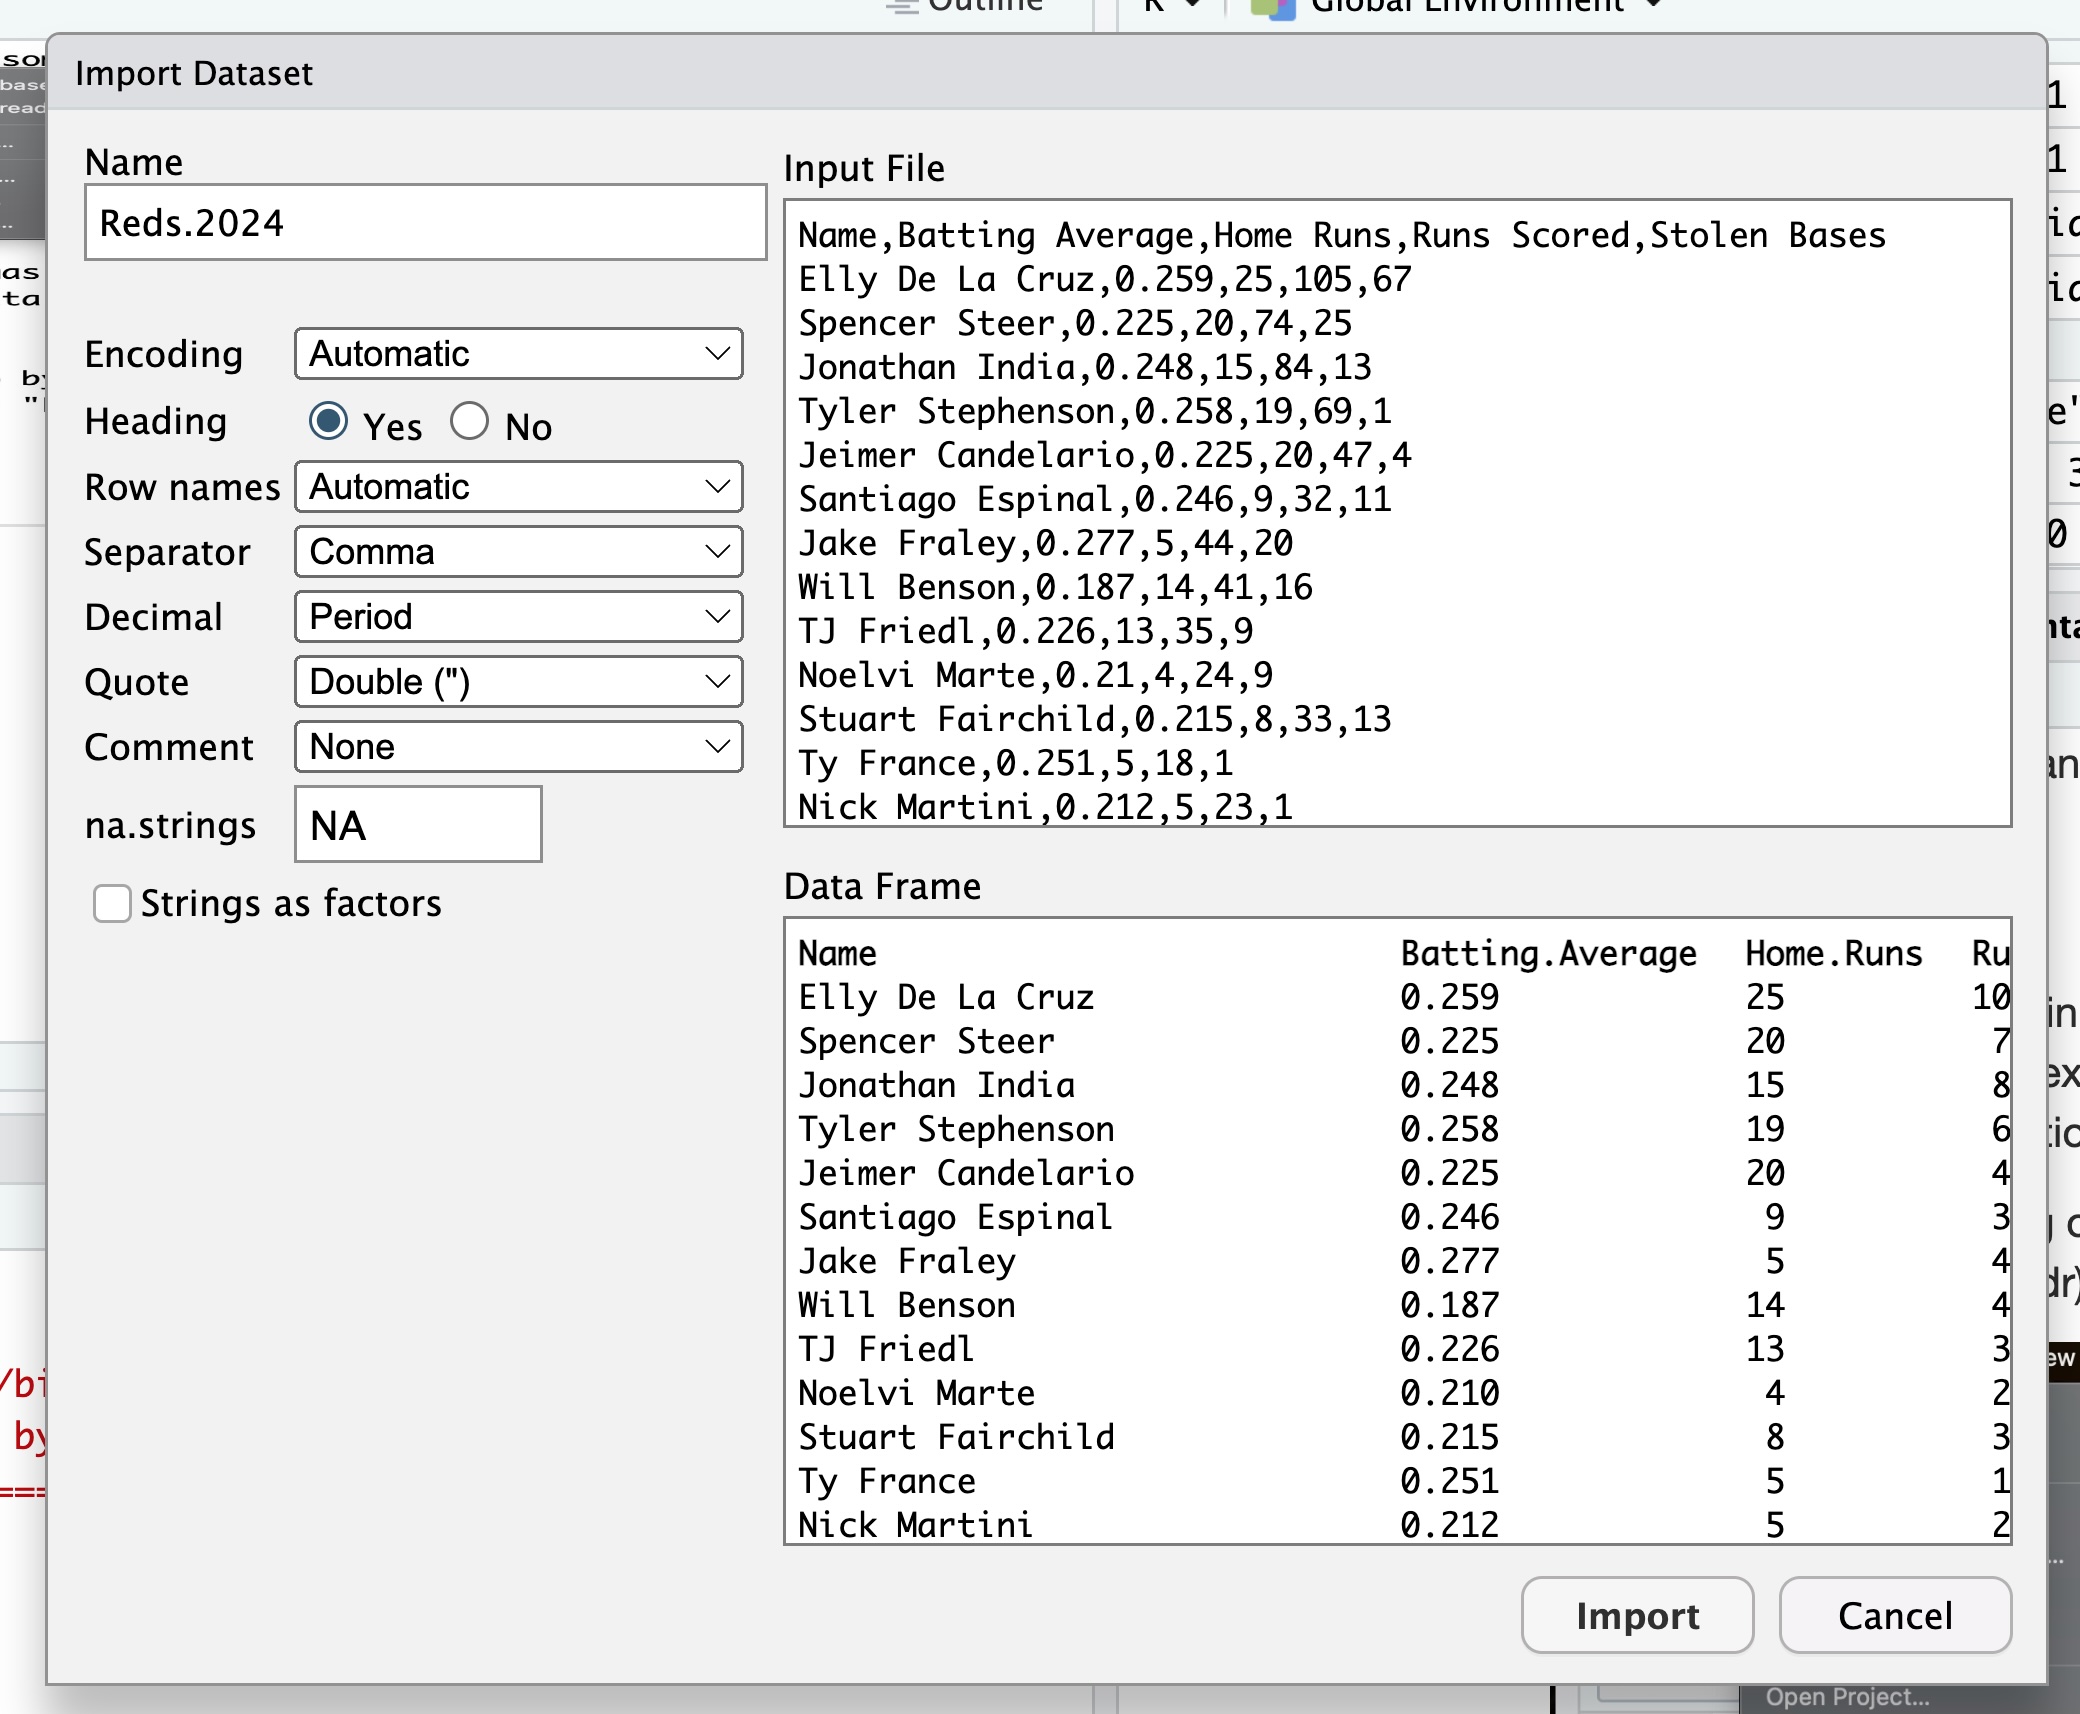The height and width of the screenshot is (1714, 2080).
Task: Click the Name field containing Reds.2024
Action: coord(425,223)
